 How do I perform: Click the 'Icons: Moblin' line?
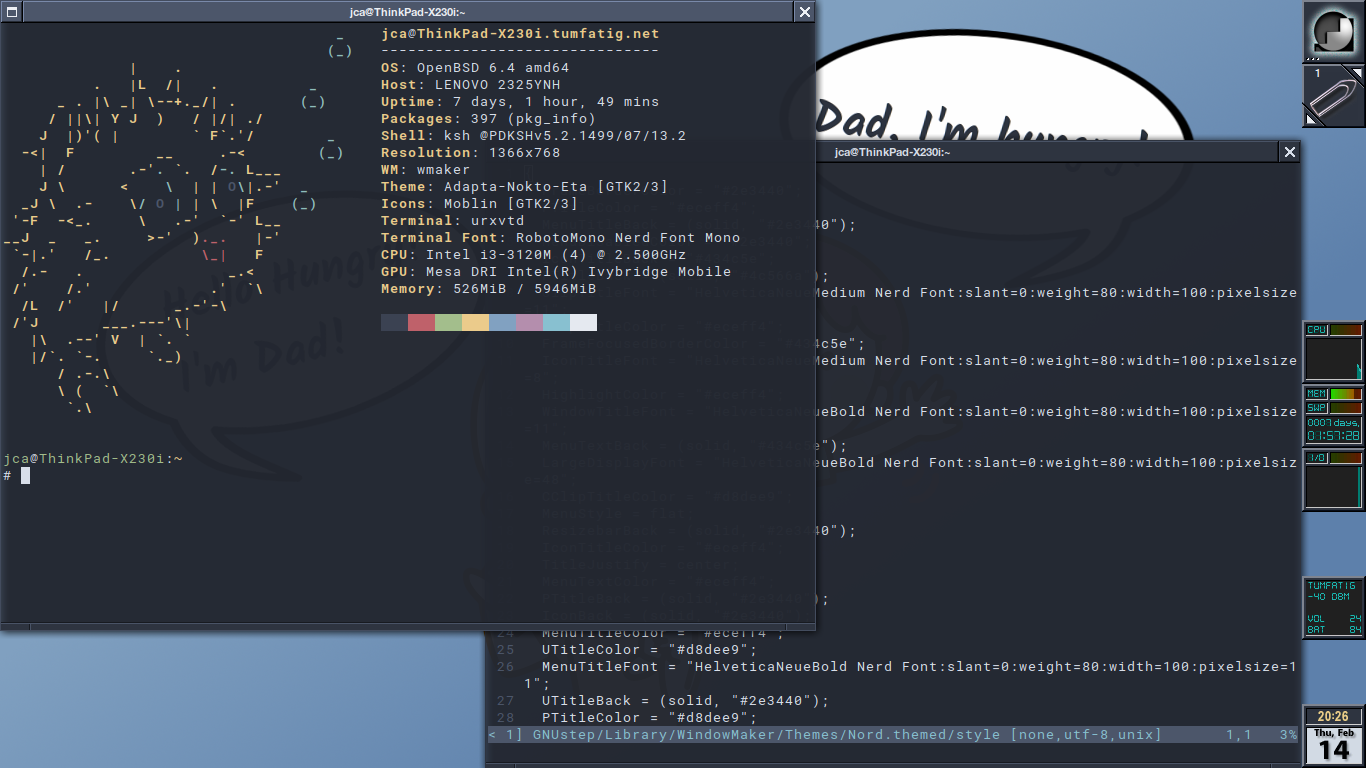point(480,204)
